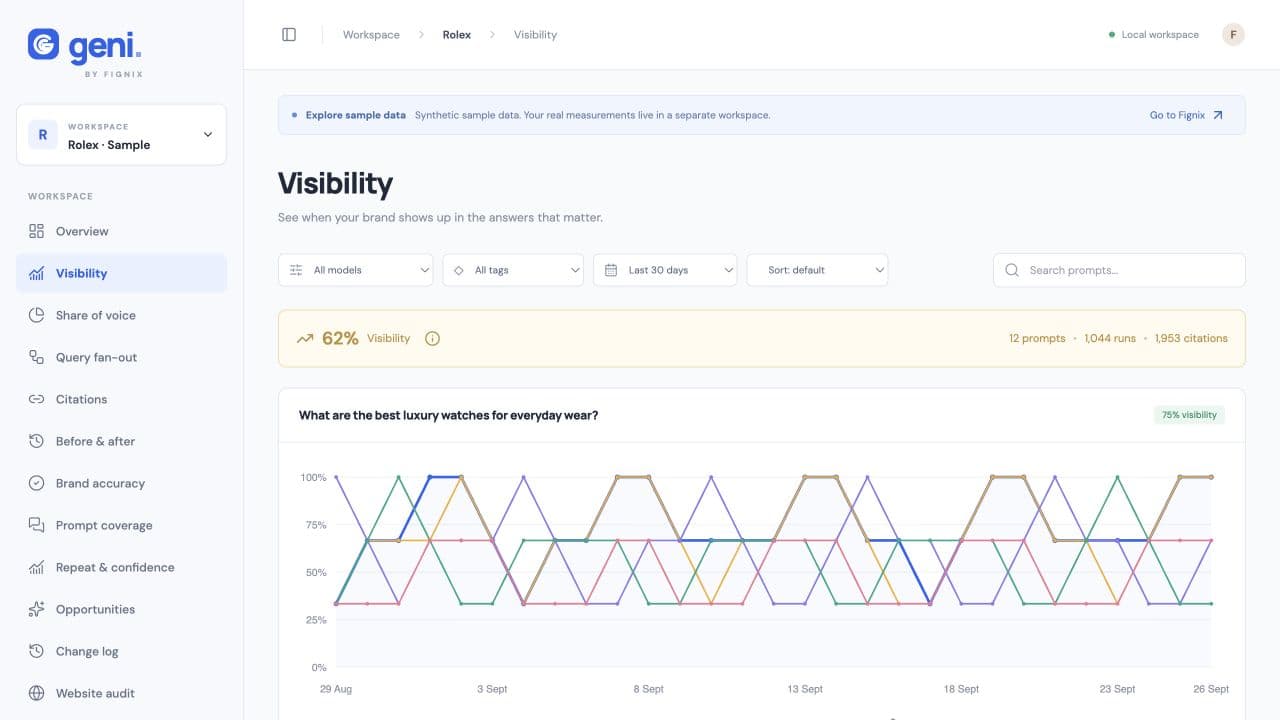Open the All models filter dropdown
Viewport: 1280px width, 720px height.
(x=356, y=270)
